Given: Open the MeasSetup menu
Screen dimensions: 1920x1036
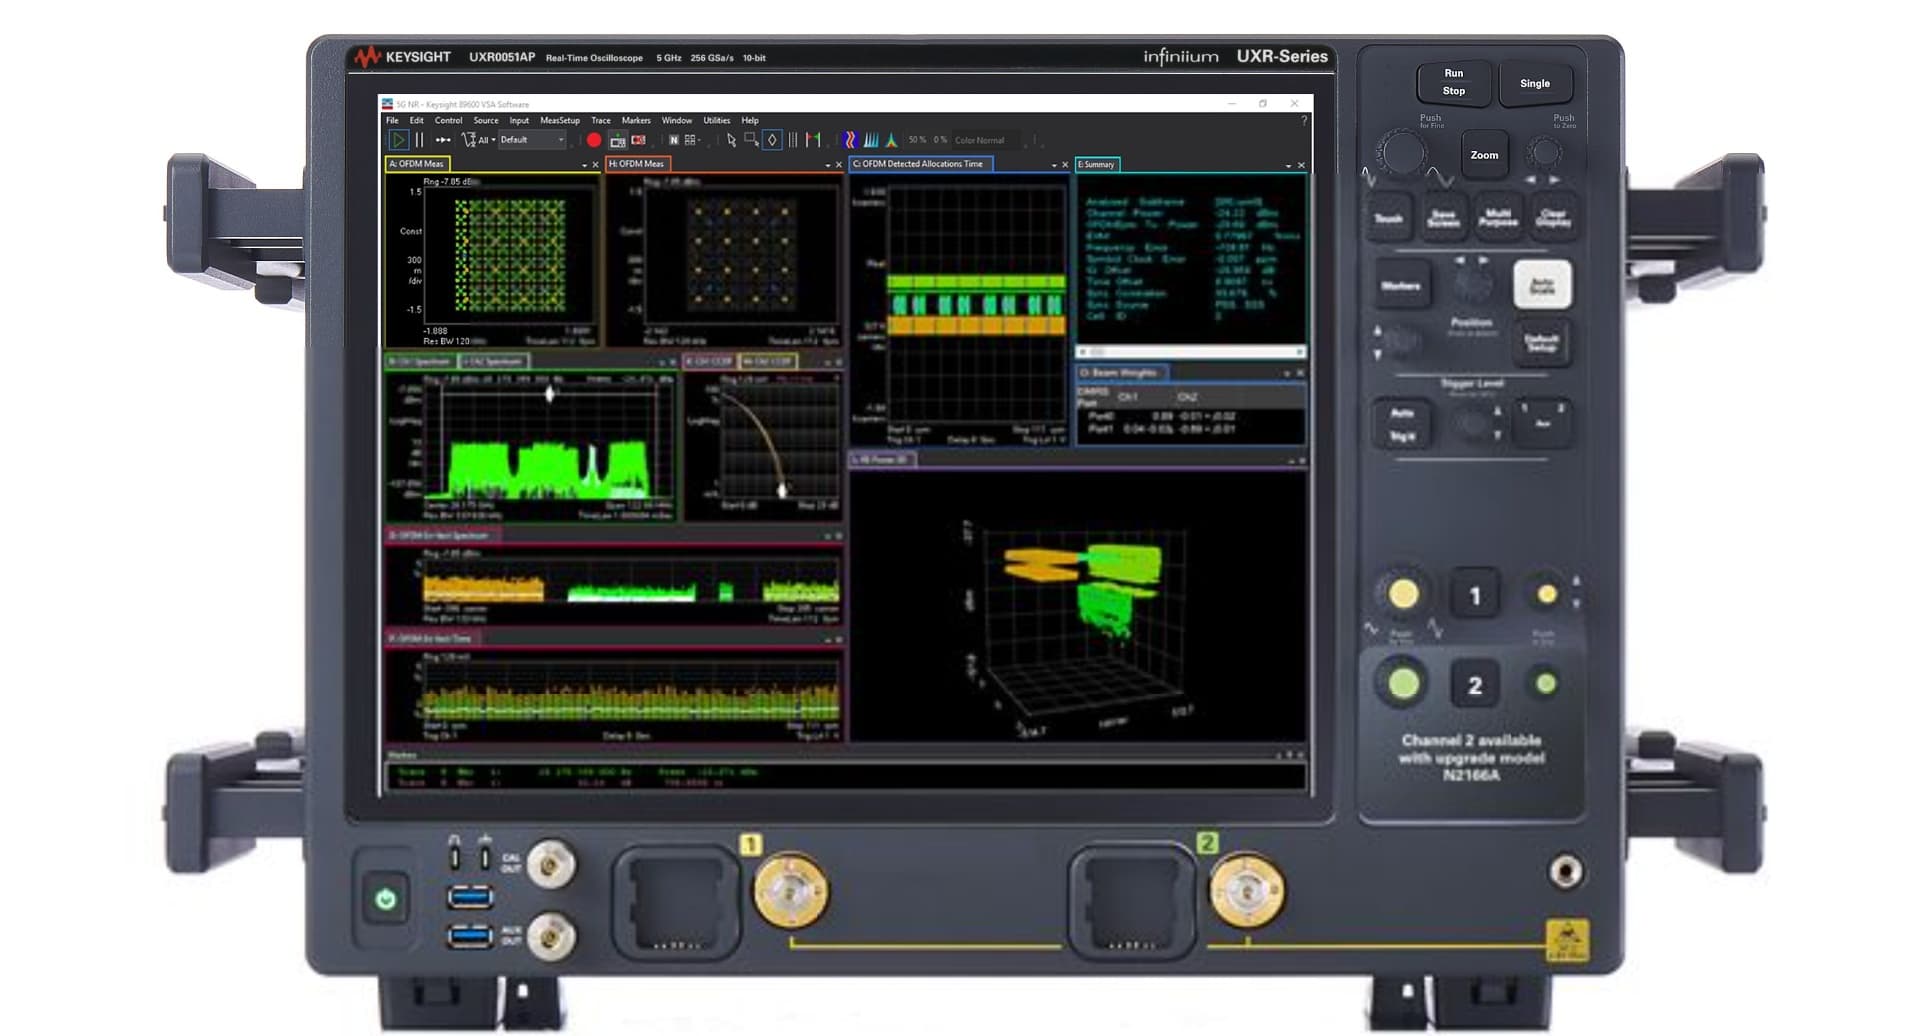Looking at the screenshot, I should pyautogui.click(x=560, y=120).
